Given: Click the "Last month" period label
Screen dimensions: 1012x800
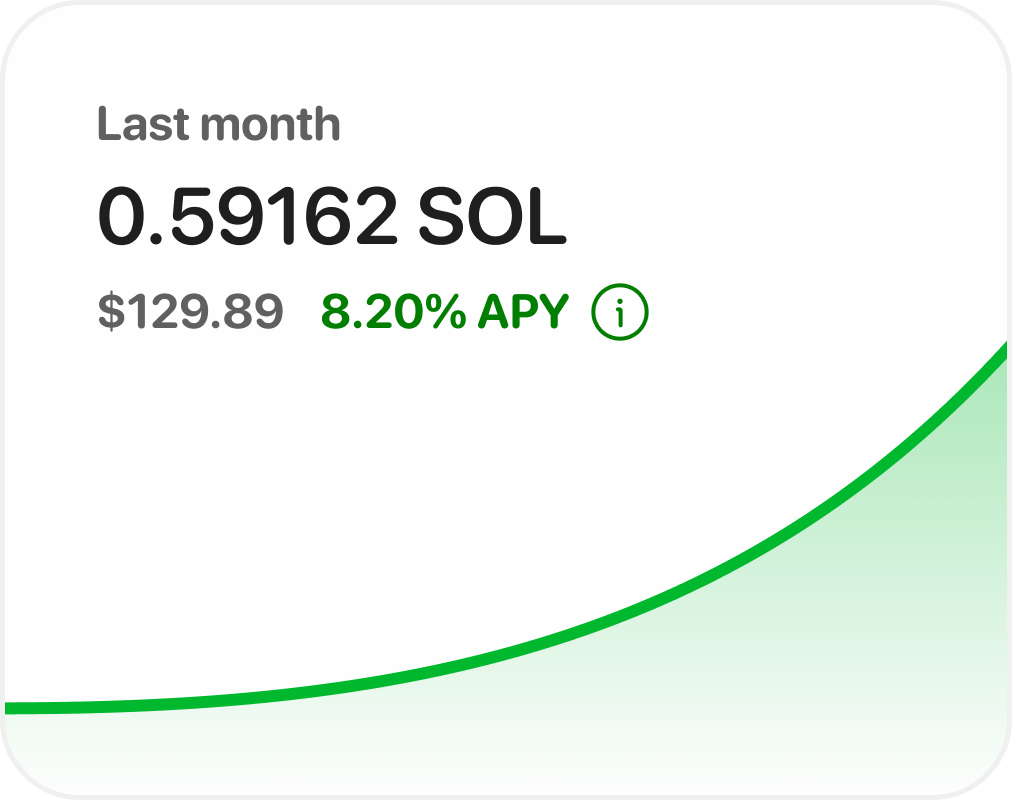Looking at the screenshot, I should [219, 125].
